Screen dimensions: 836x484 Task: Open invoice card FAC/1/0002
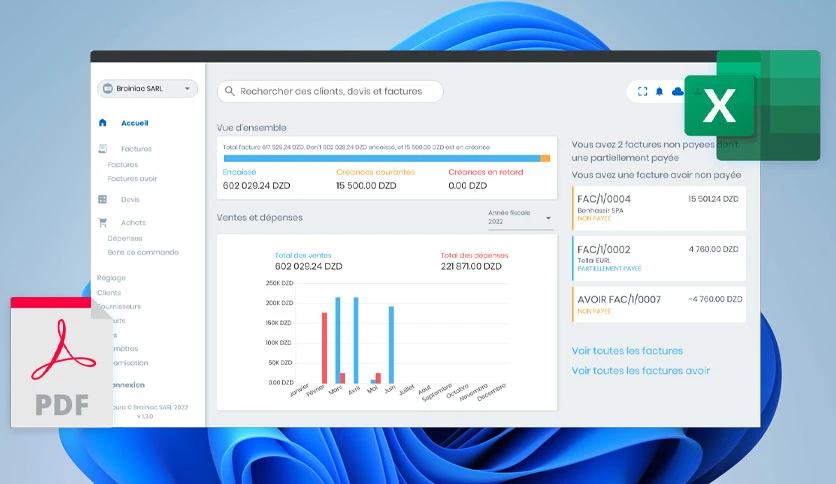click(x=658, y=259)
